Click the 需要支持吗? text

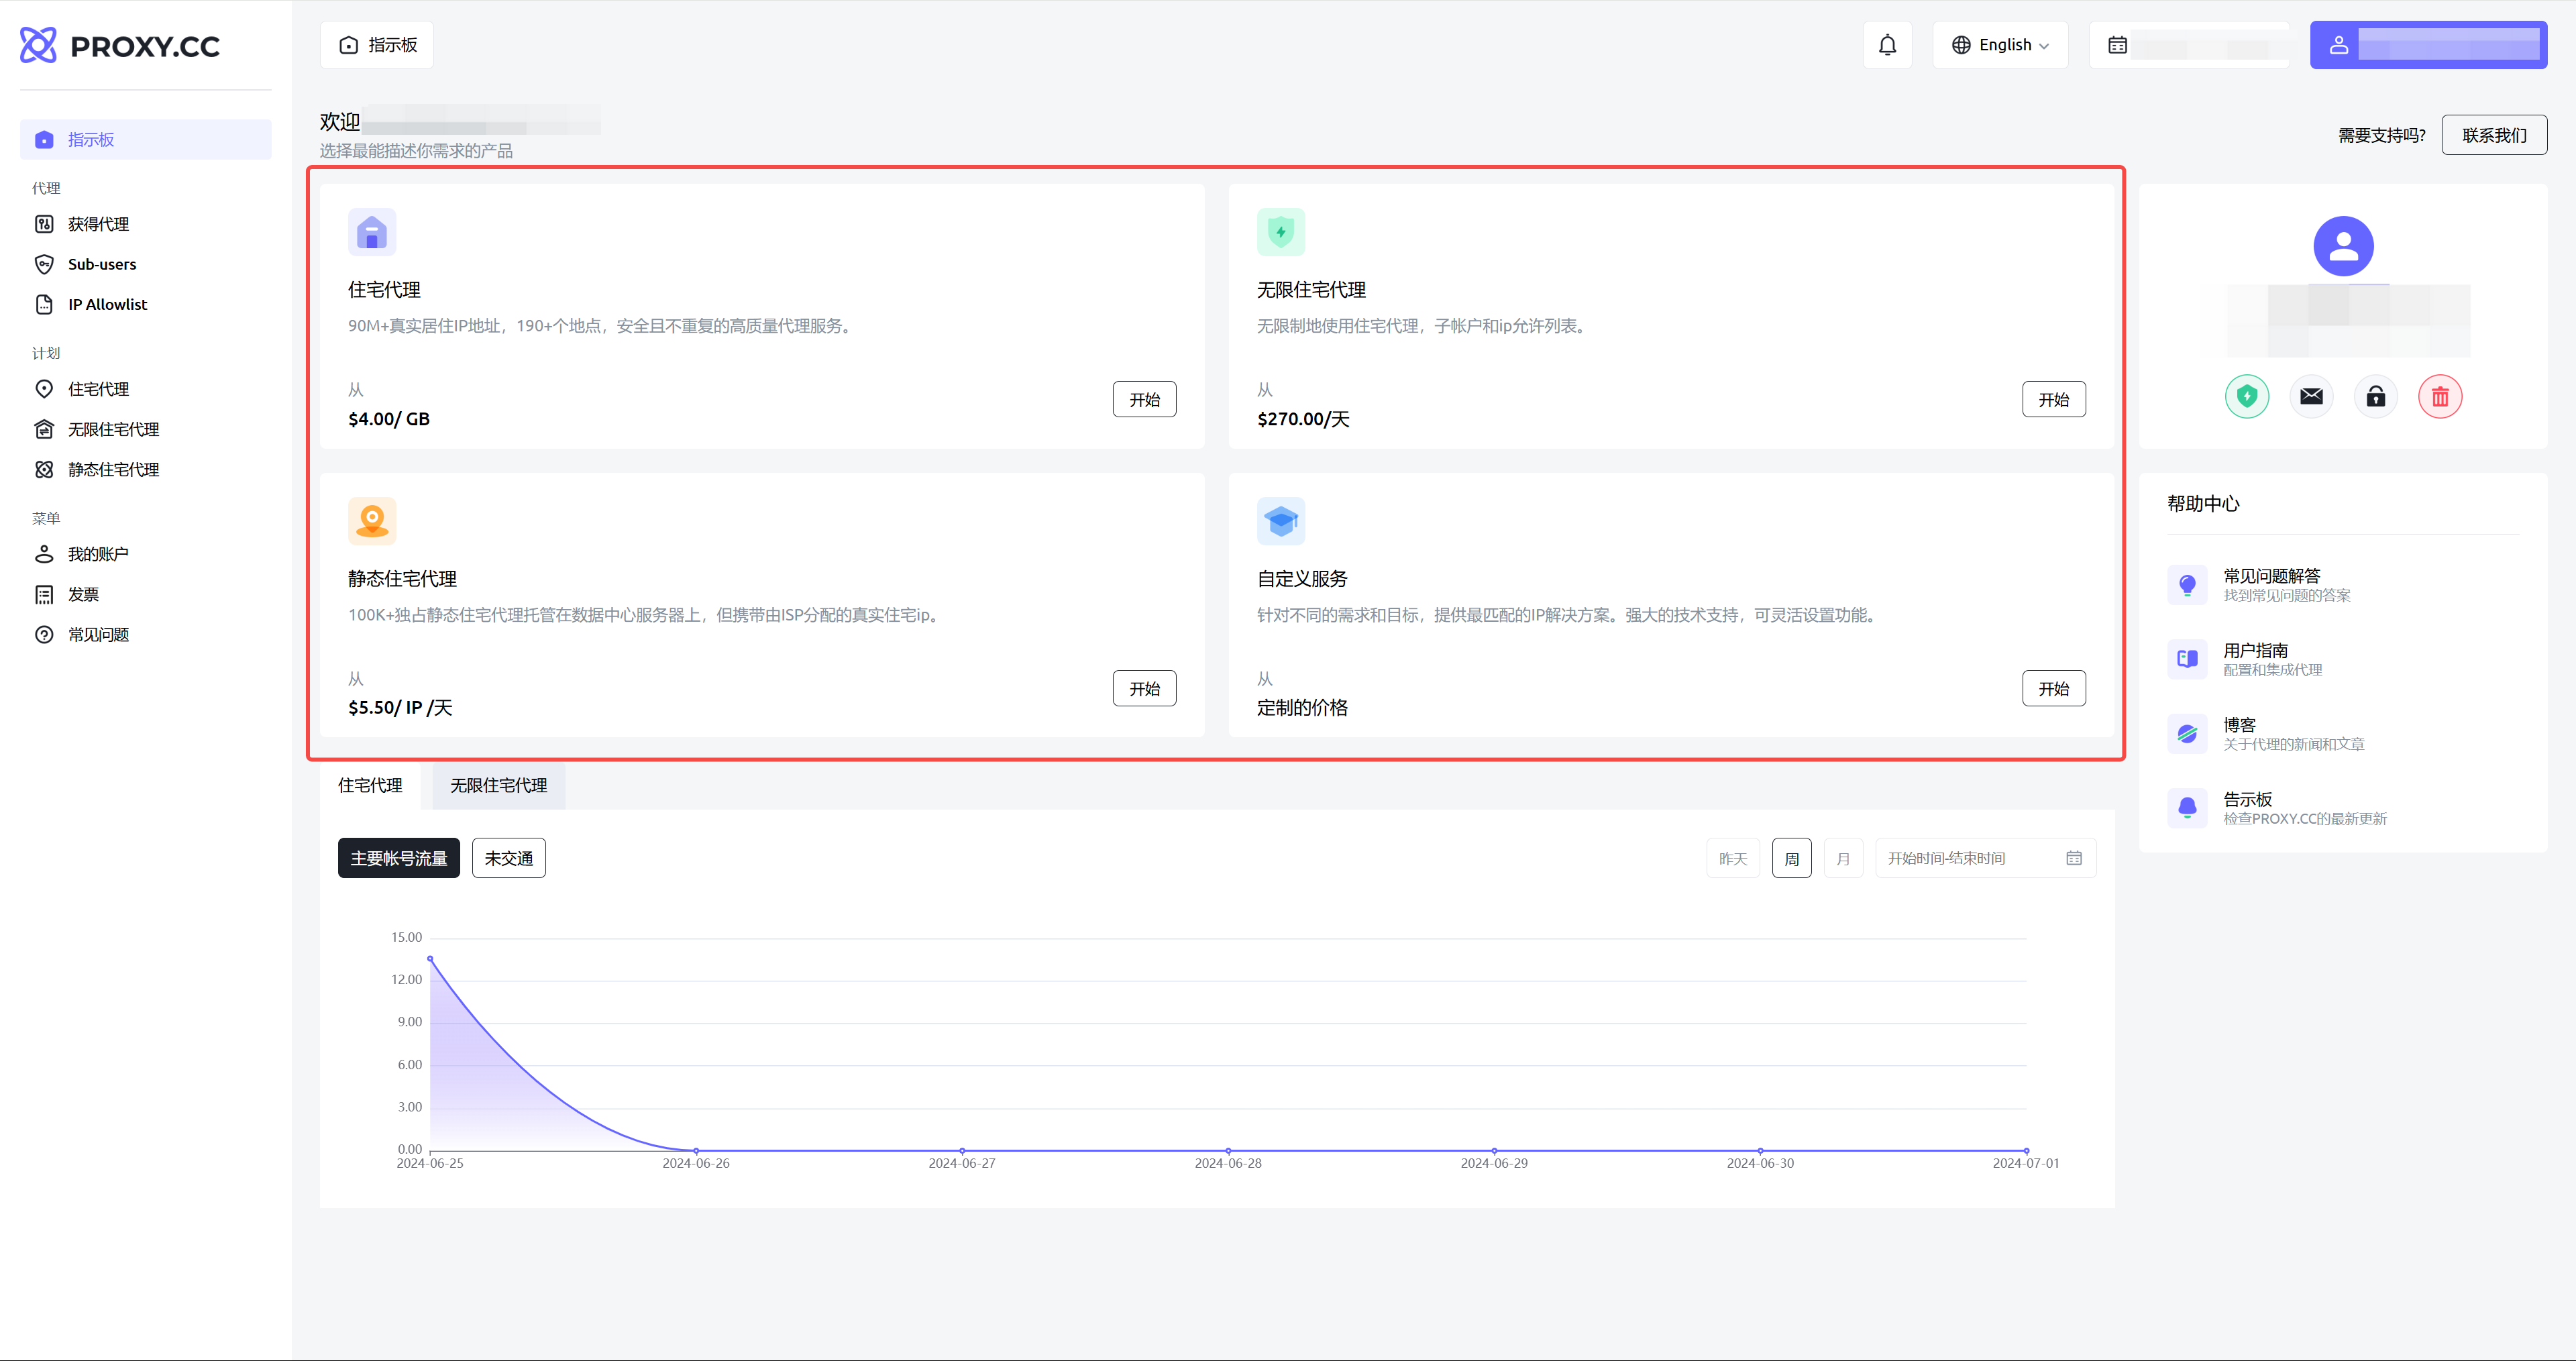pos(2381,135)
